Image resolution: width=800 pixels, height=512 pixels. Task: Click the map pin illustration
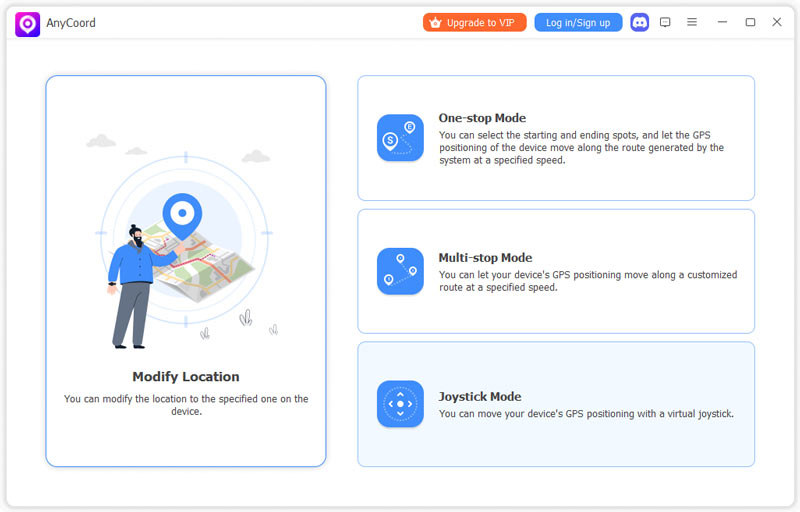coord(182,216)
